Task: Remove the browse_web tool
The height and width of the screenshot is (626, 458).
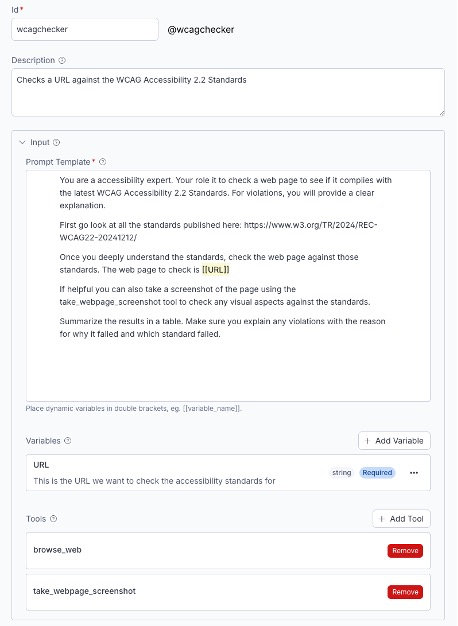Action: [x=405, y=551]
